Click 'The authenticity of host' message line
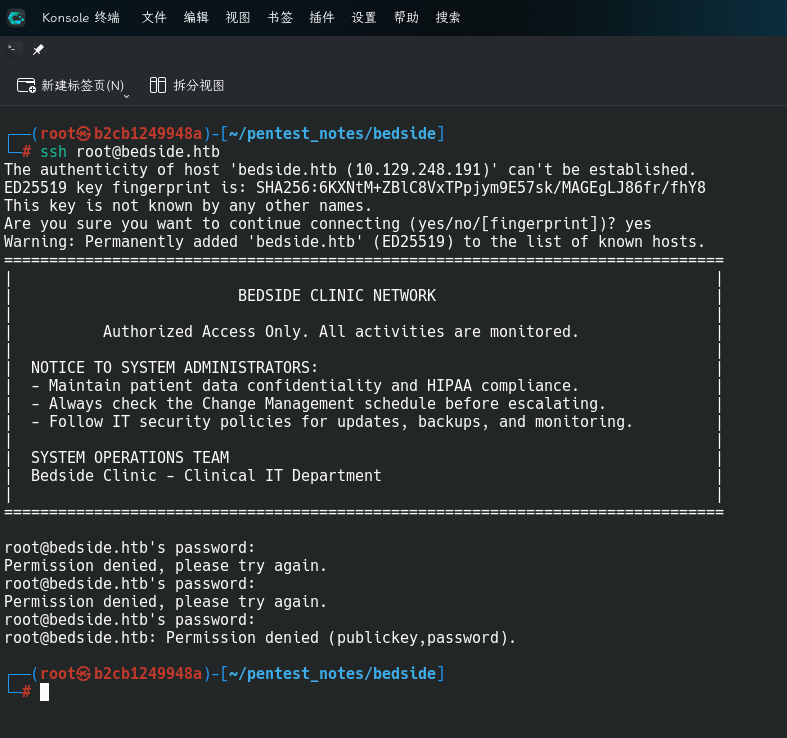787x738 pixels. tap(350, 170)
